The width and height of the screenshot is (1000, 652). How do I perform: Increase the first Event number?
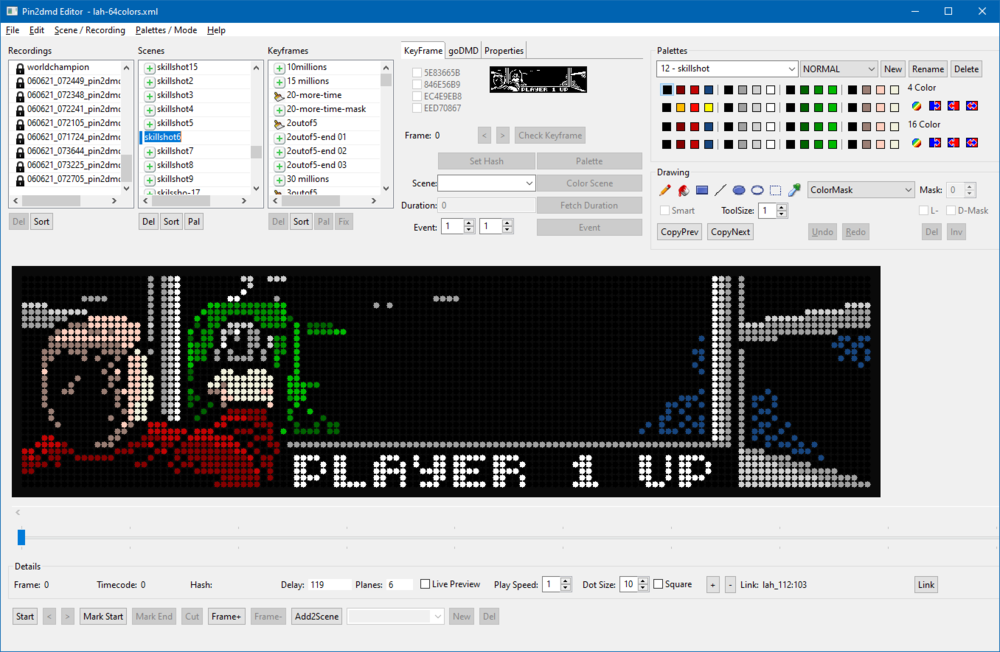(x=469, y=223)
